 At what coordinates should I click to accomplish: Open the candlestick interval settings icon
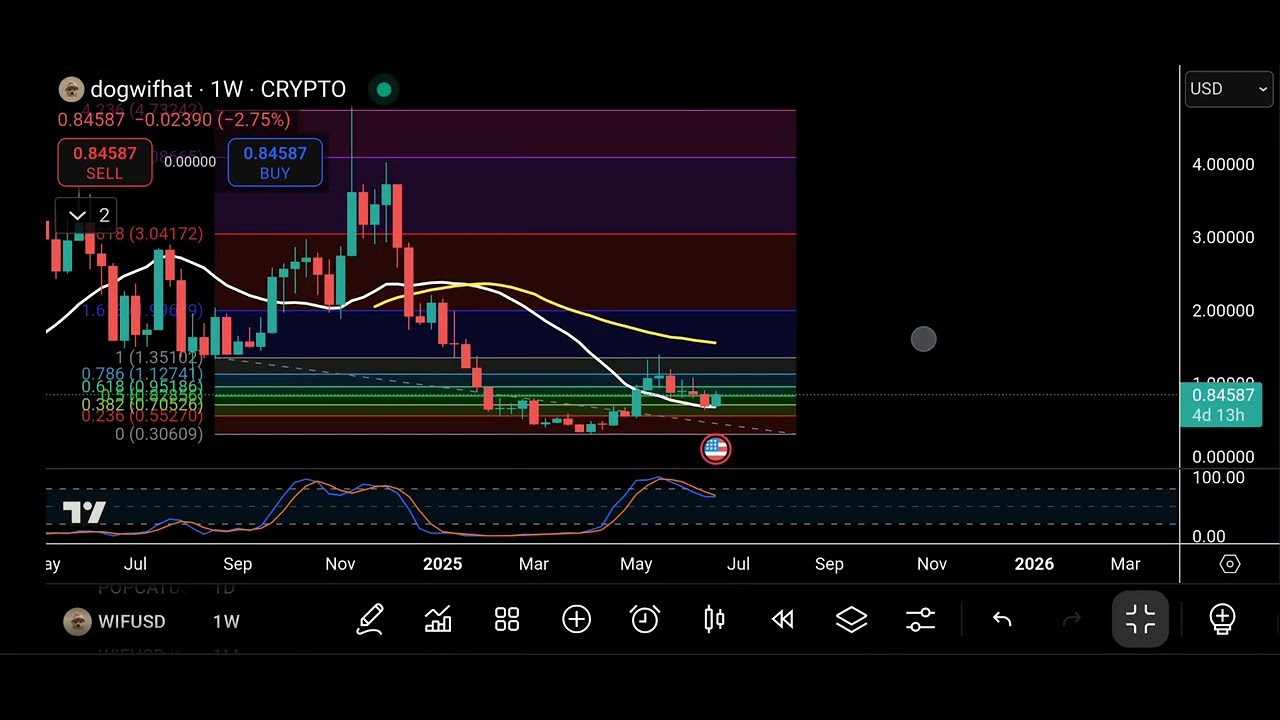coord(714,620)
